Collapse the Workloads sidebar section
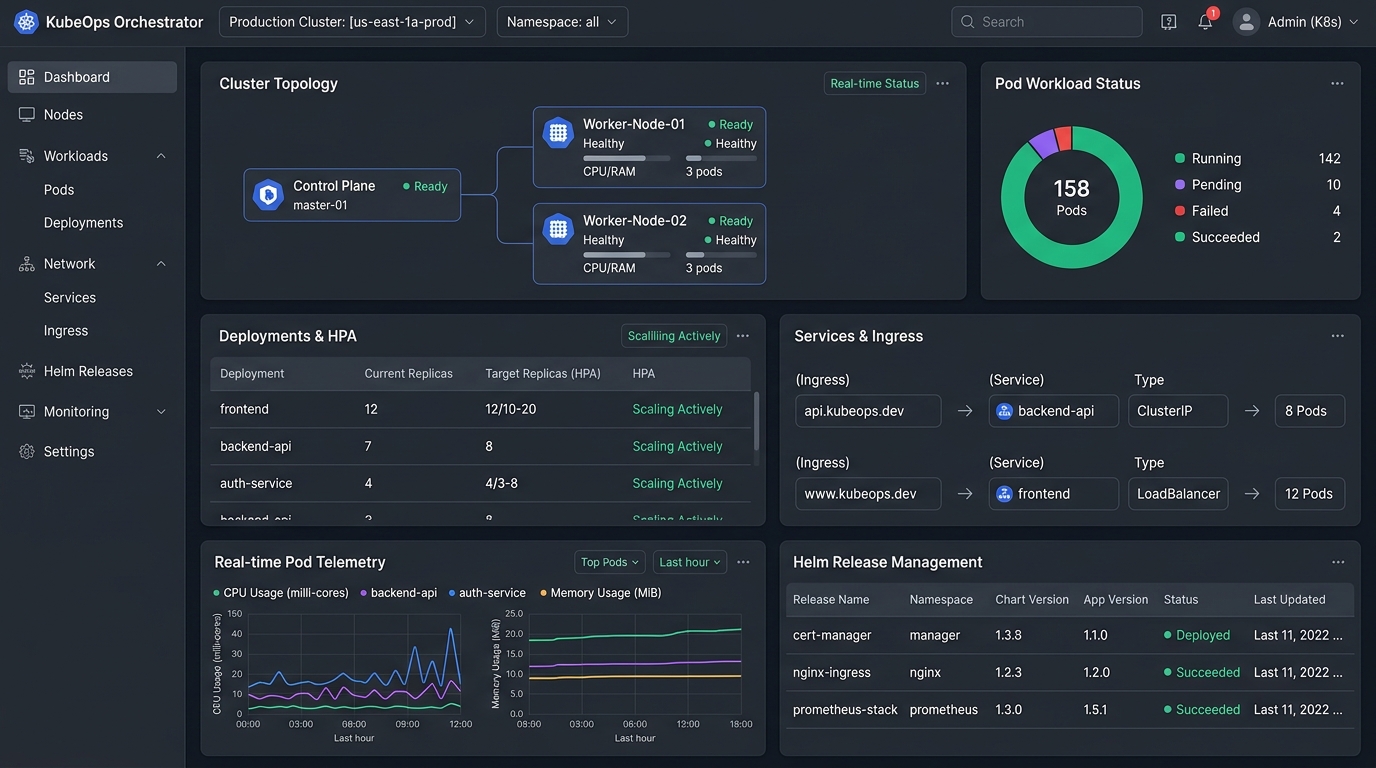Screen dimensions: 1376x768 [x=161, y=156]
